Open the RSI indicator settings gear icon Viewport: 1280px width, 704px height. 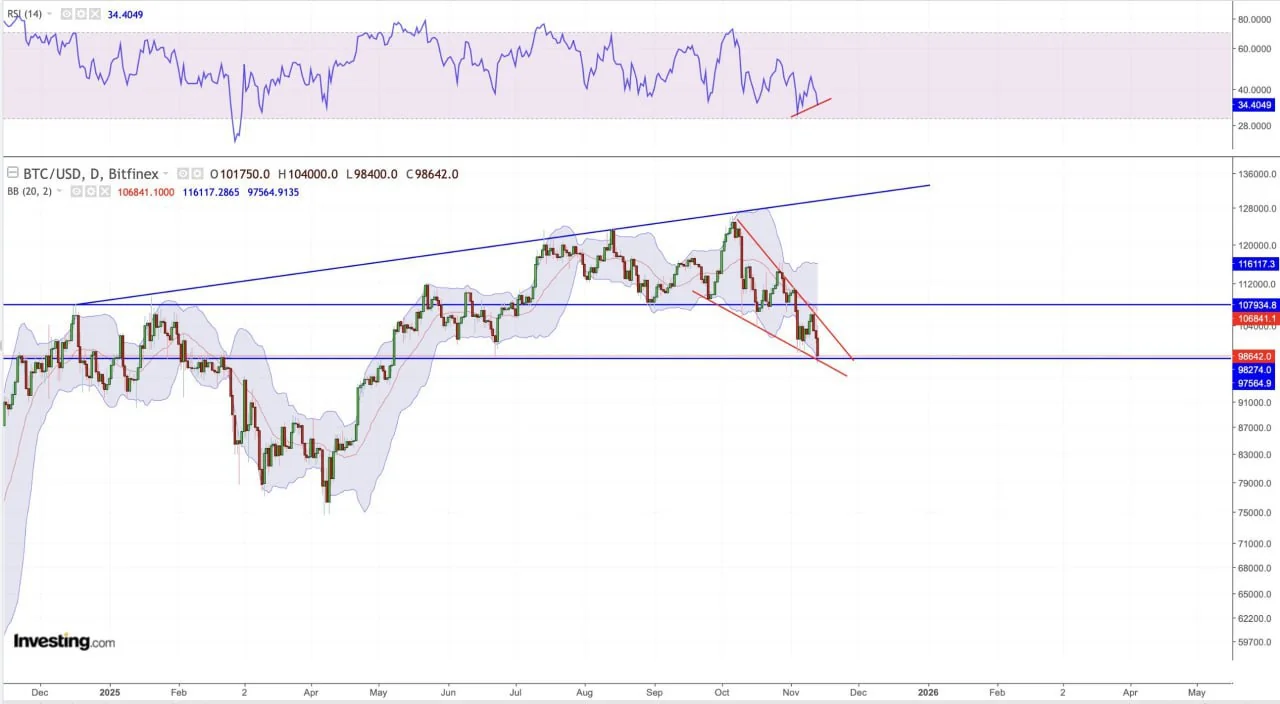coord(80,14)
